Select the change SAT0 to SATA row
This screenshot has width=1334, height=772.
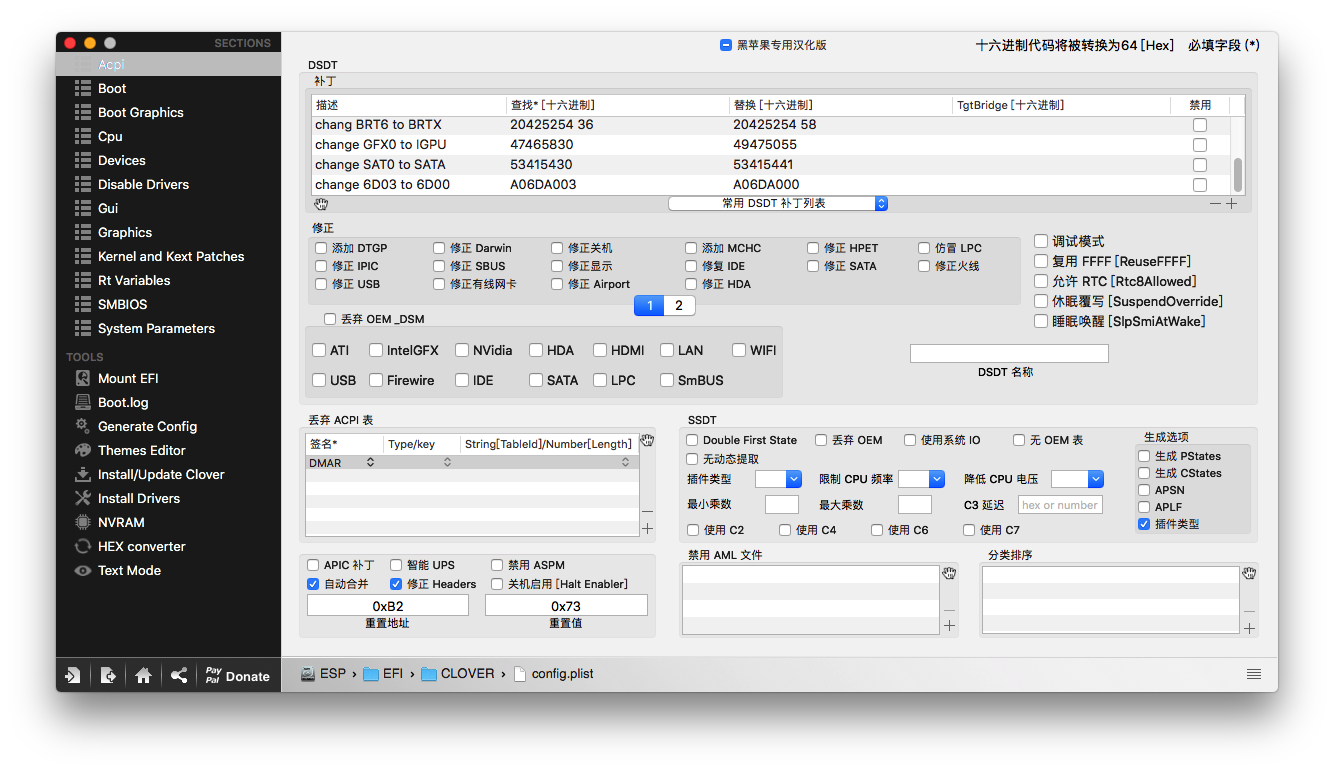pyautogui.click(x=772, y=165)
